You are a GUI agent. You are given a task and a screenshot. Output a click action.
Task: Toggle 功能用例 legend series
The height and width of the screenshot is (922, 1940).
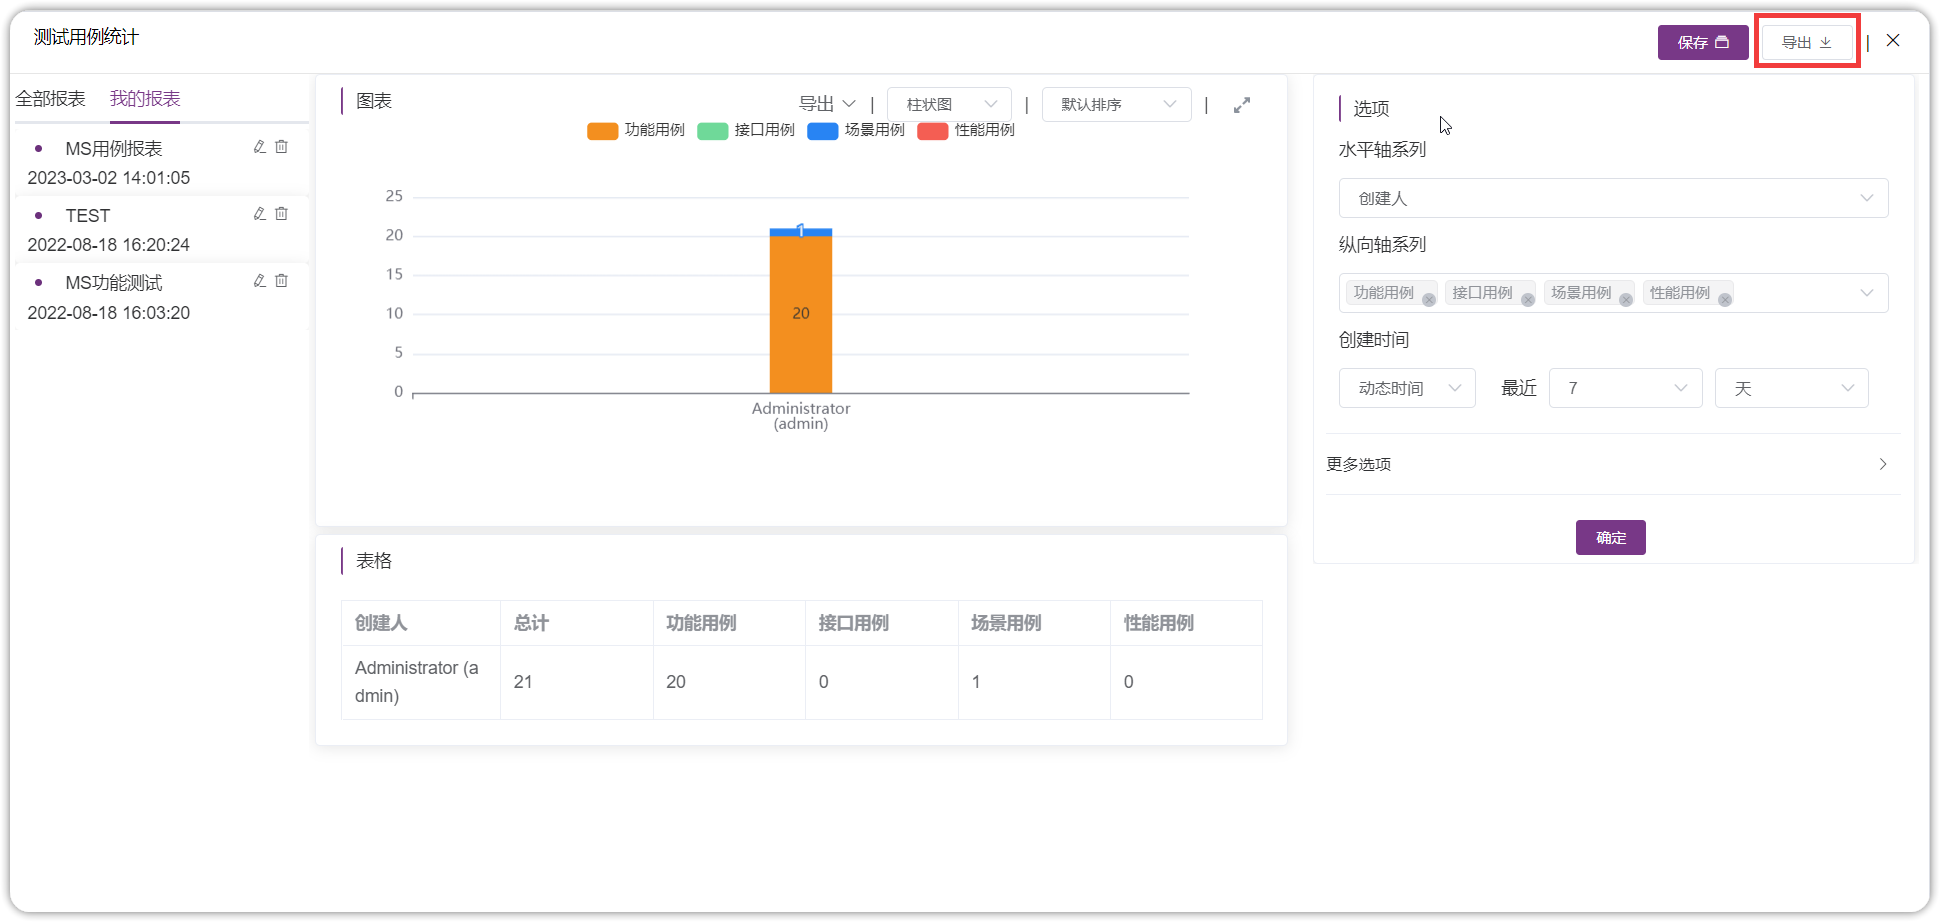[636, 130]
